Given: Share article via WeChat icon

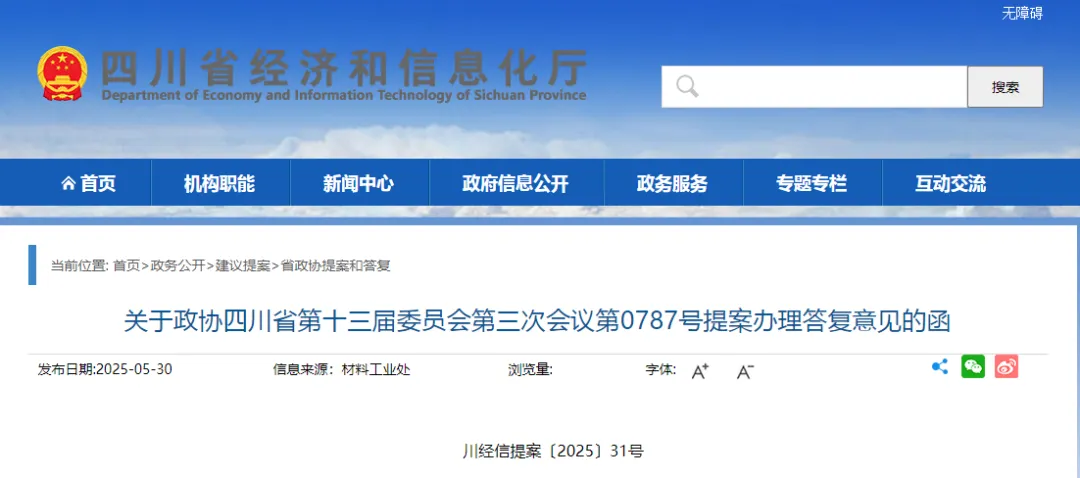Looking at the screenshot, I should coord(973,367).
